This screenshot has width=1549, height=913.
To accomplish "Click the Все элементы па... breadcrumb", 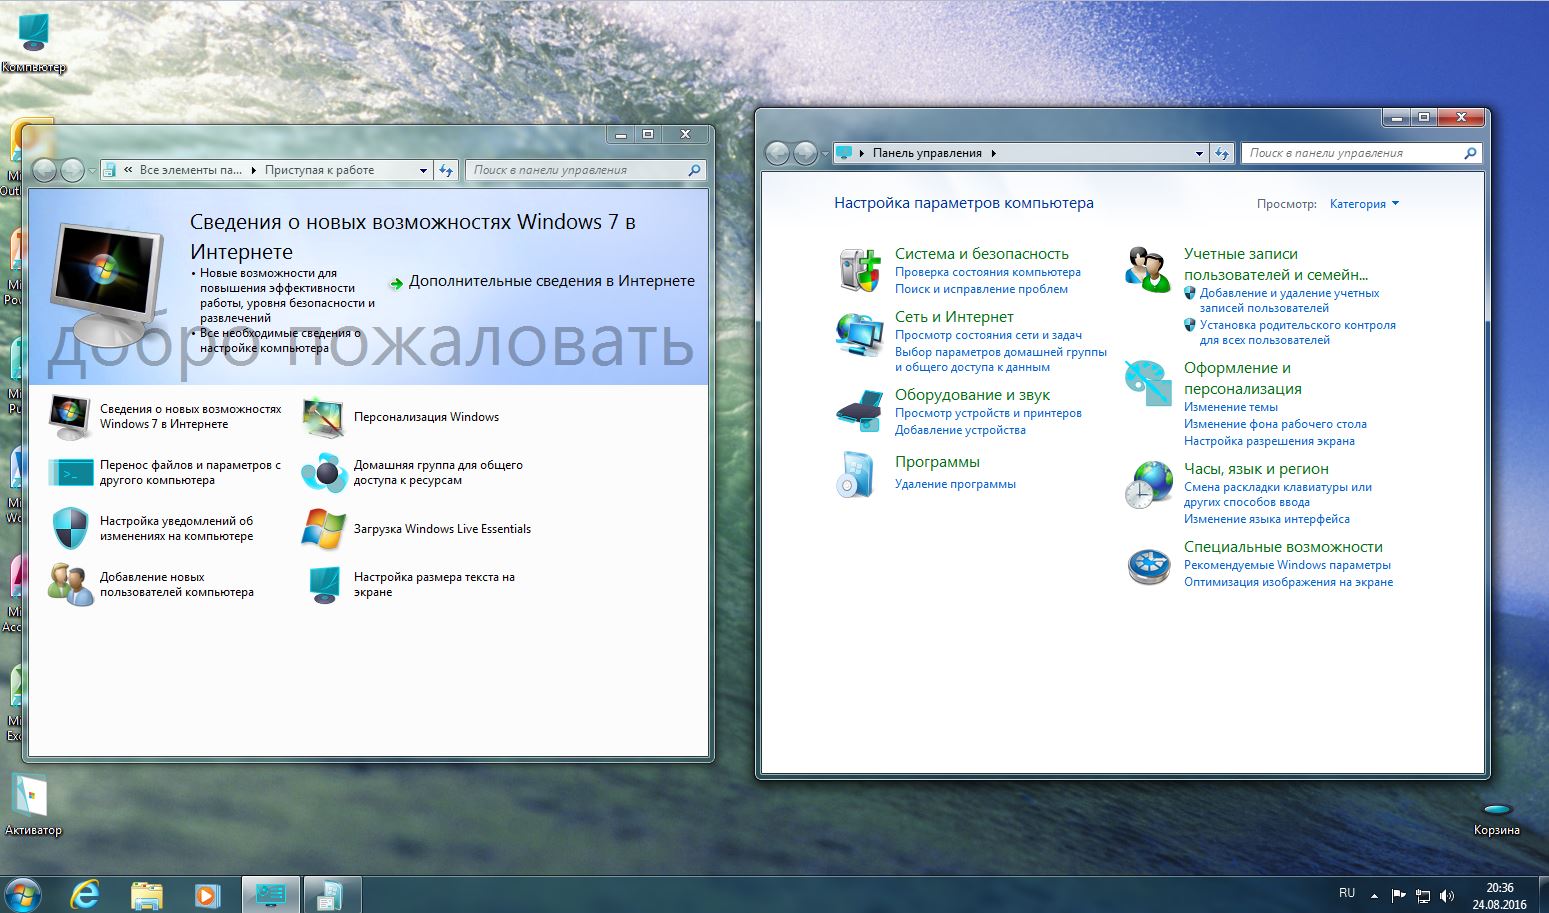I will [x=190, y=171].
